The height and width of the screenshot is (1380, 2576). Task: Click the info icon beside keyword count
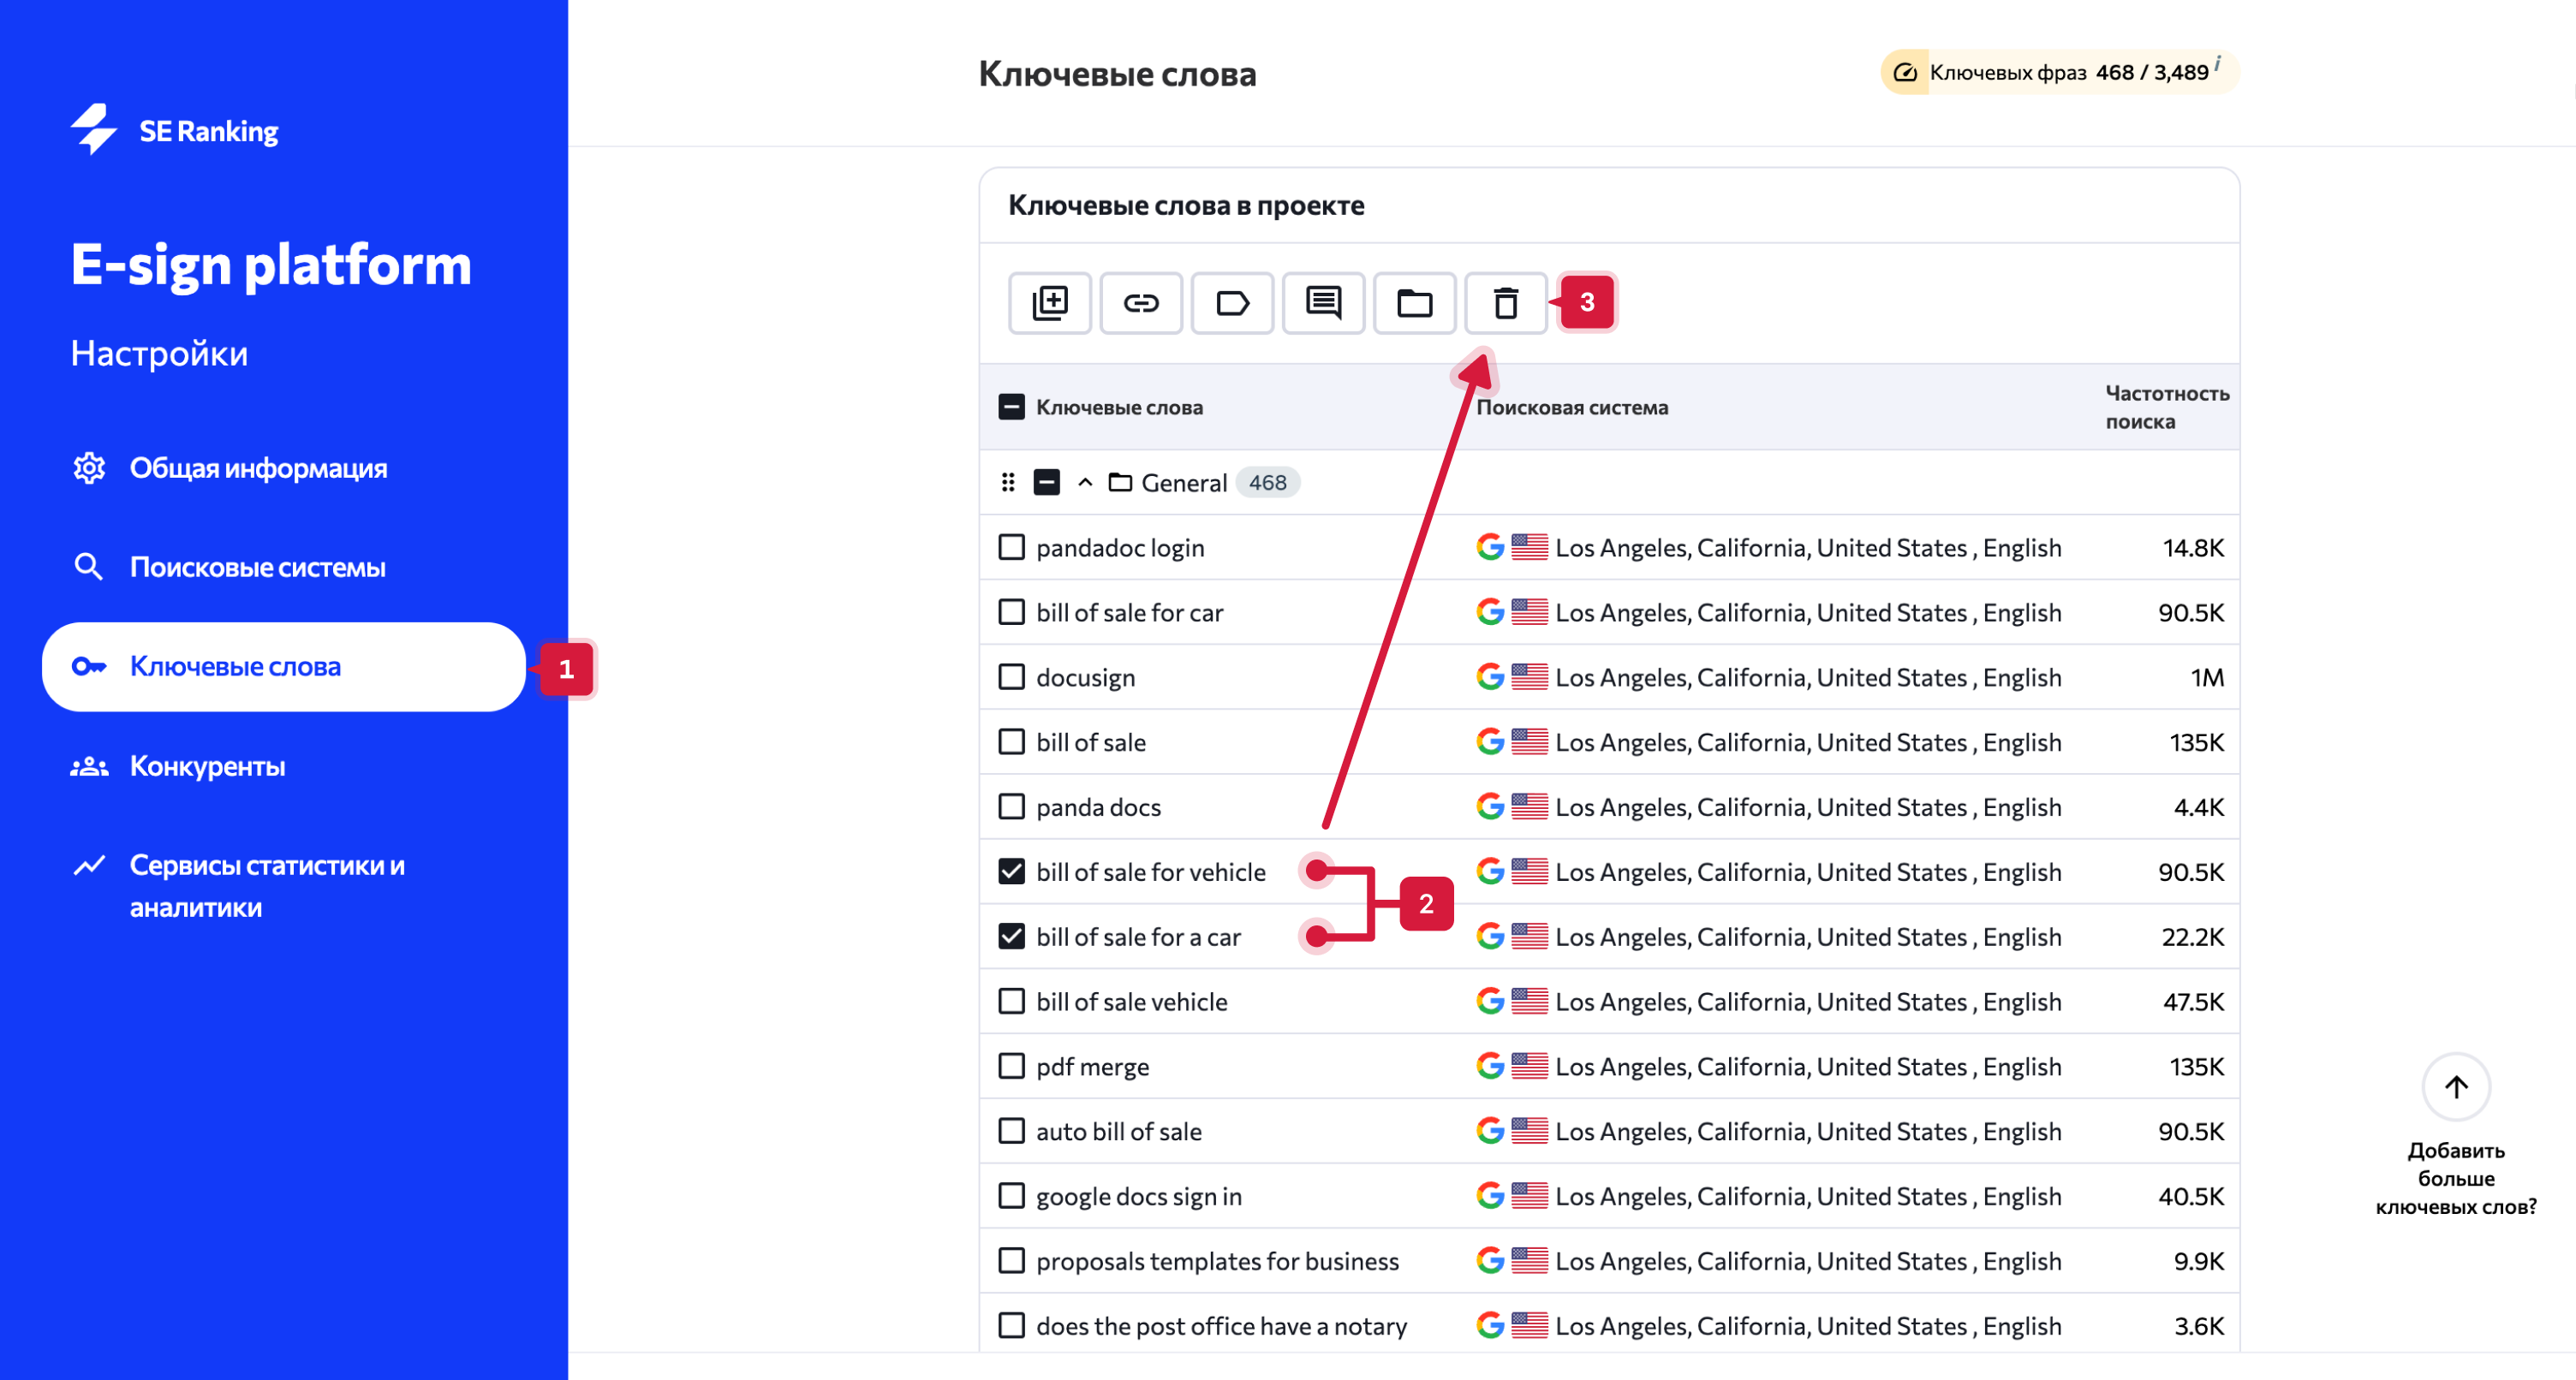tap(2217, 63)
